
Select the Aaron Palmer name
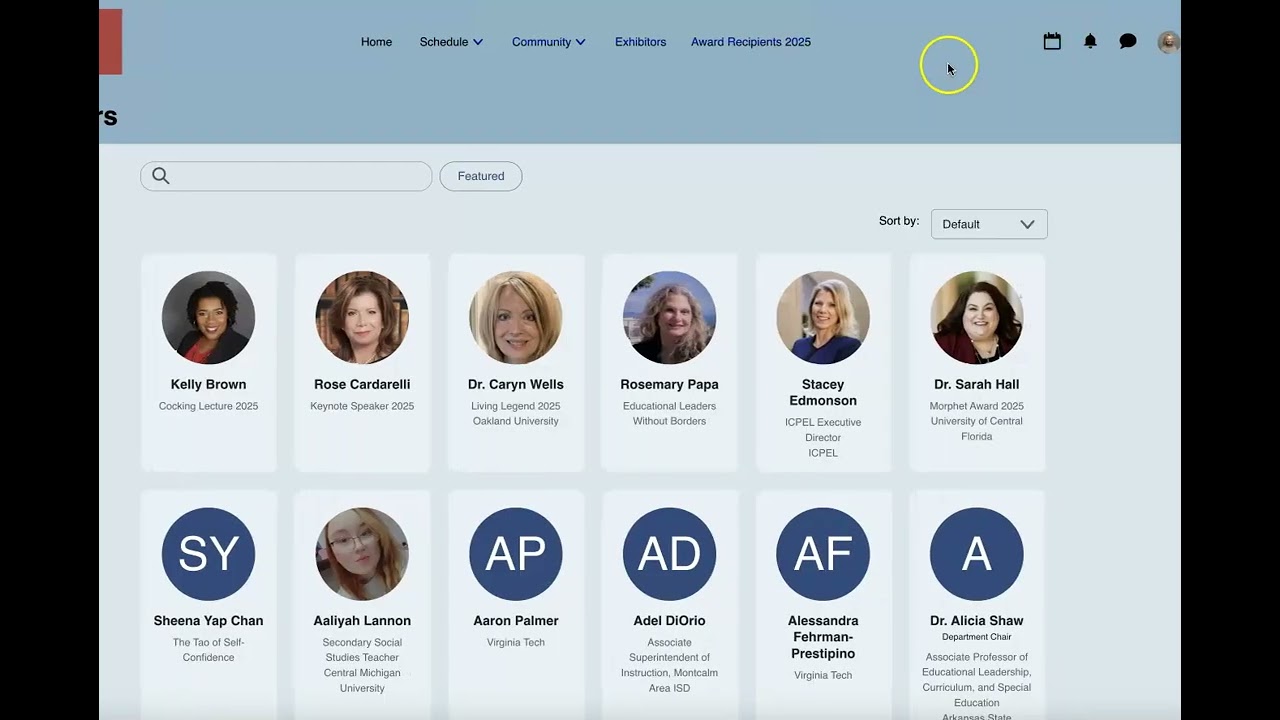pos(516,621)
